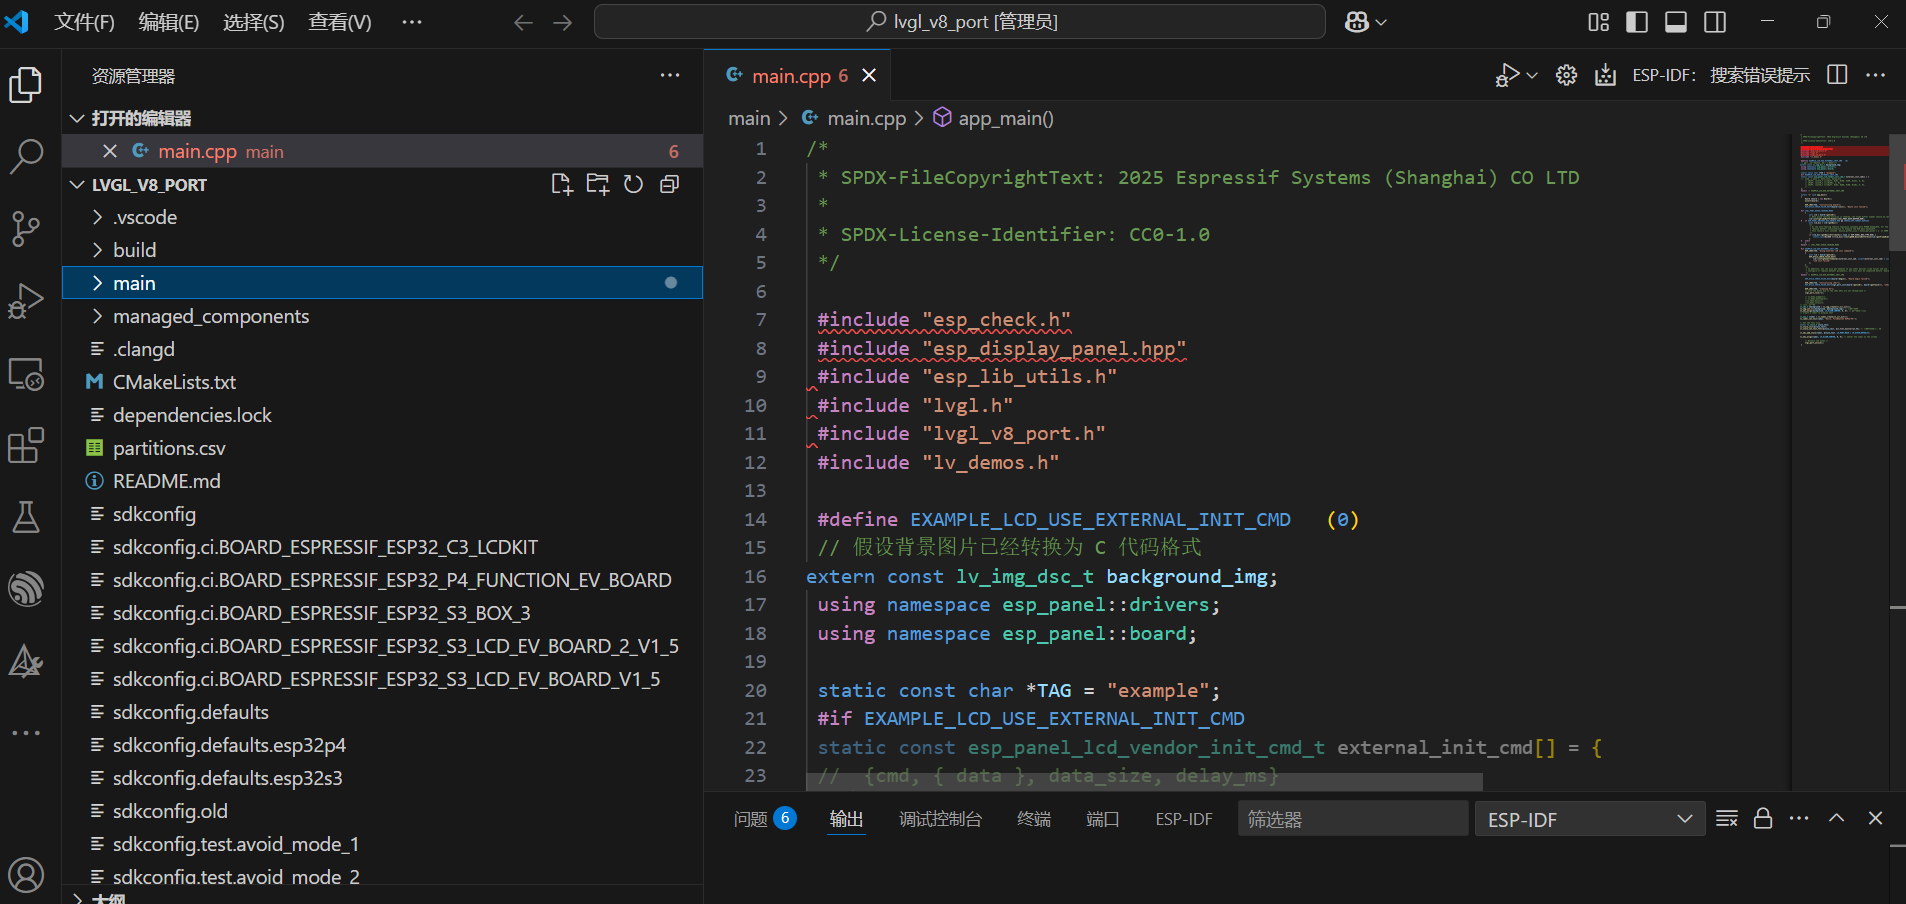
Task: Split the editor to the right
Action: tap(1837, 75)
